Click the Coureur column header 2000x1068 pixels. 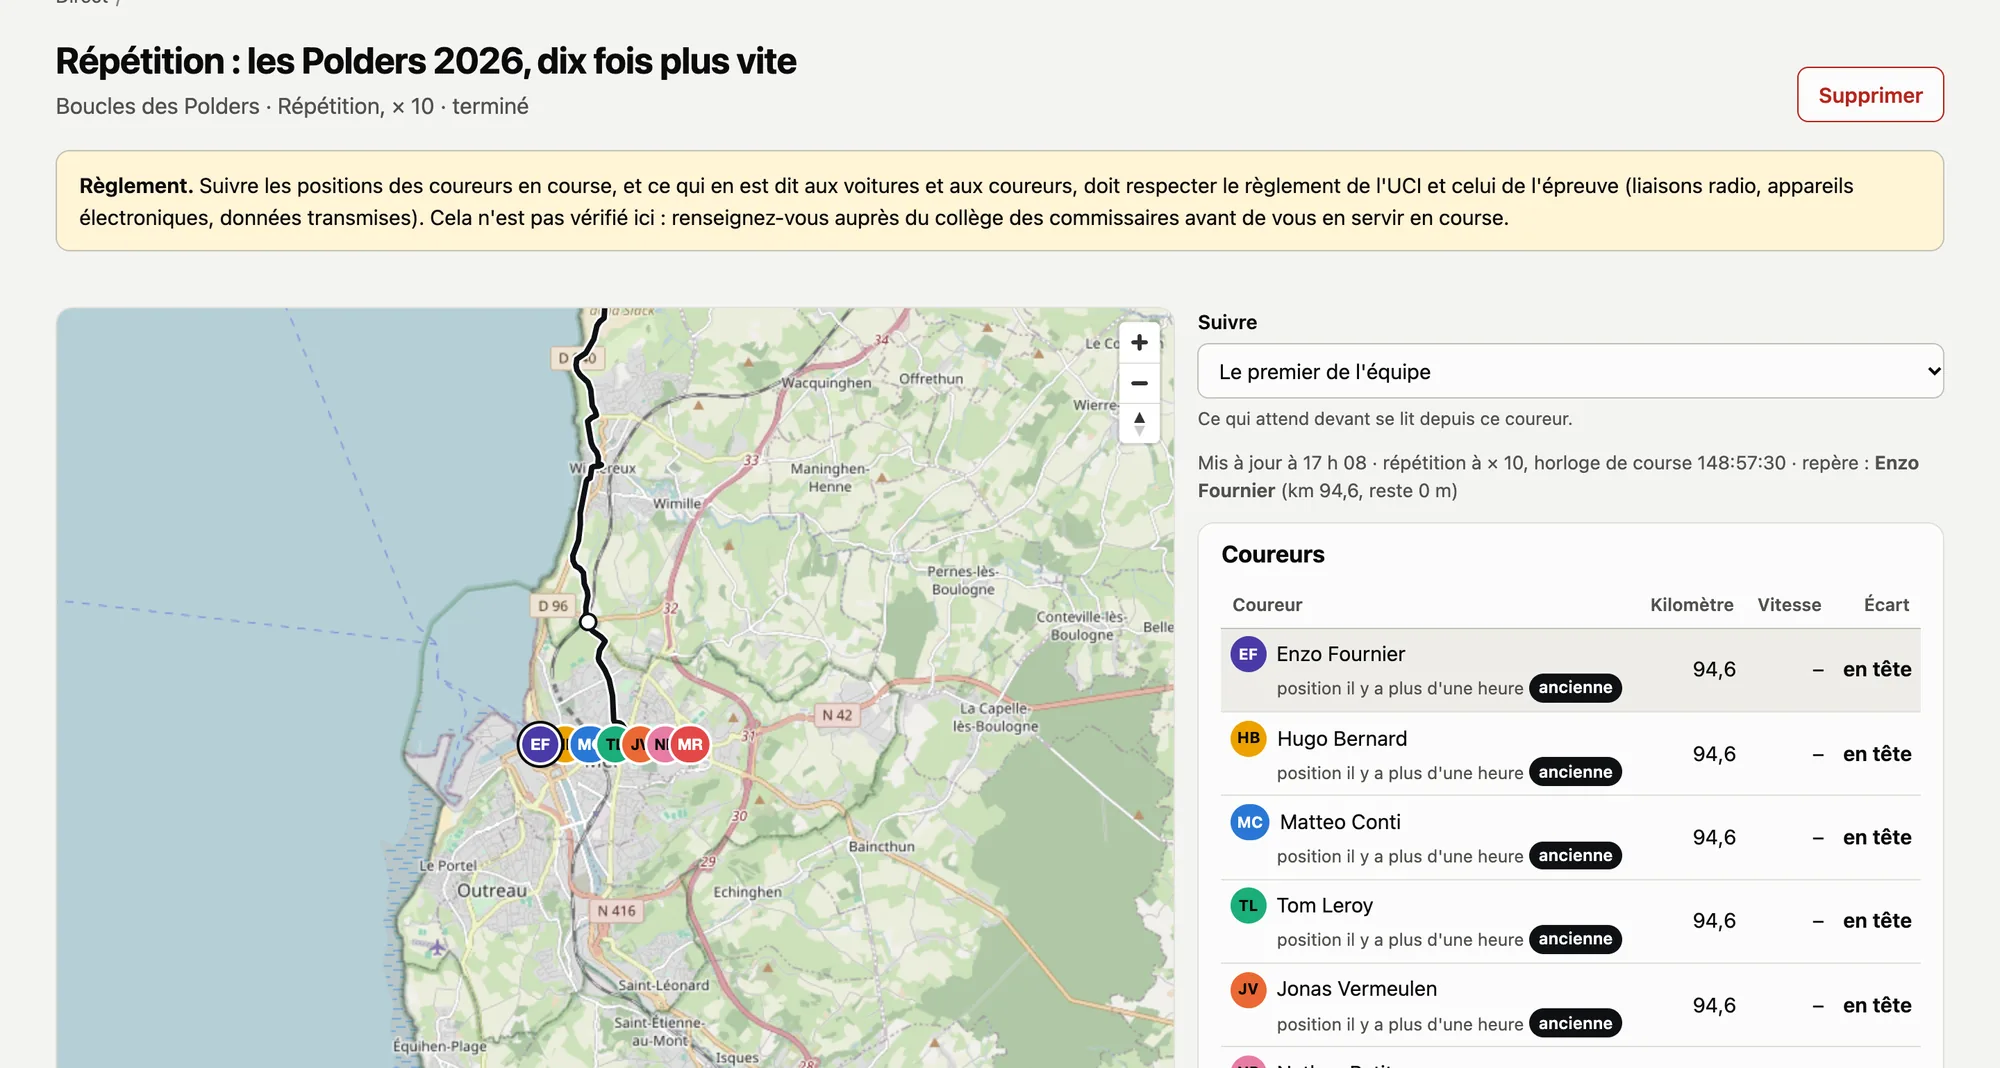(x=1267, y=605)
